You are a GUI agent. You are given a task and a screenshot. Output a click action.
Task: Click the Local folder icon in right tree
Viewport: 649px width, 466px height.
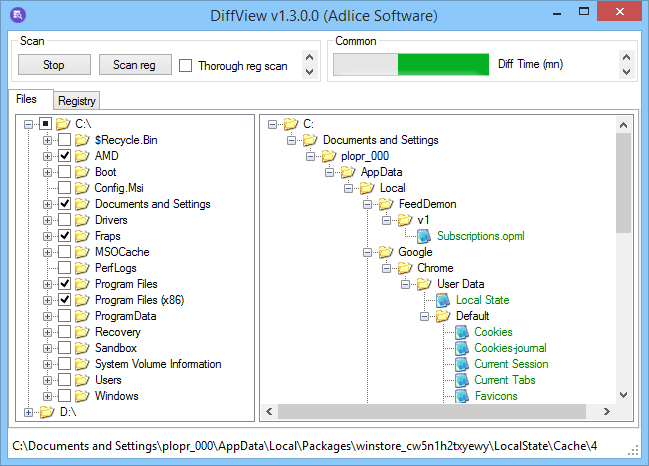pos(367,188)
